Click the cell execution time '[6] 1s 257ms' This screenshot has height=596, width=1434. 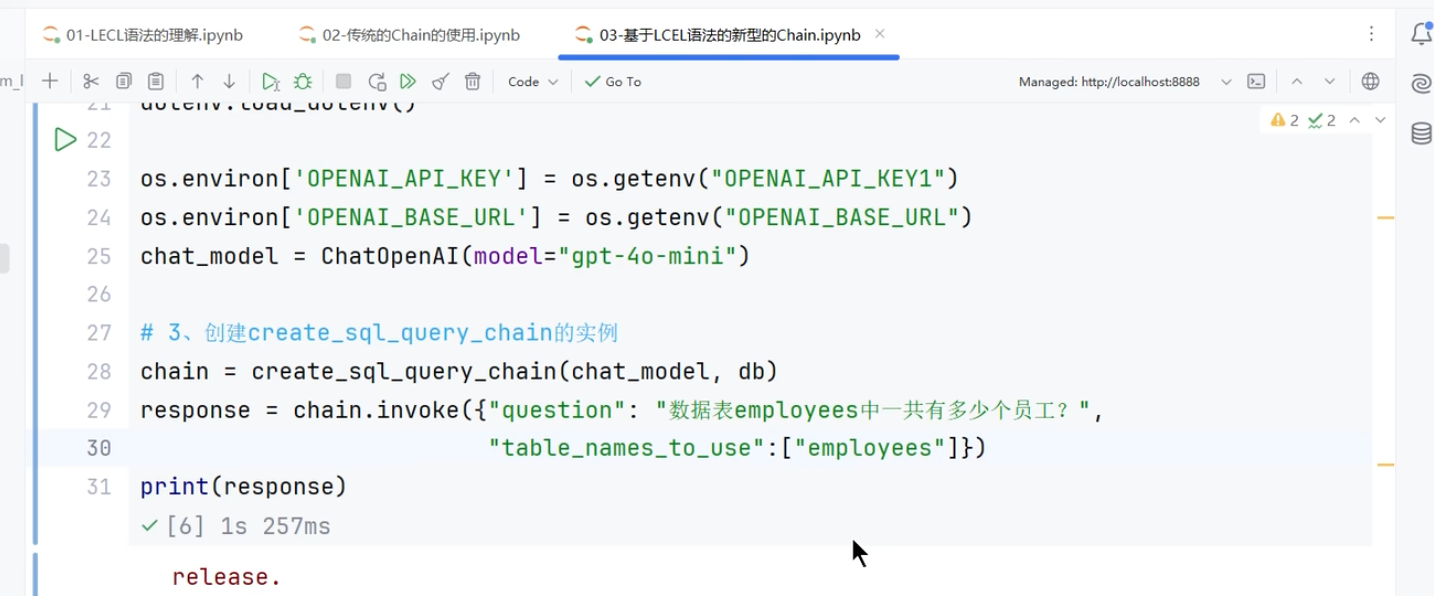click(x=248, y=526)
